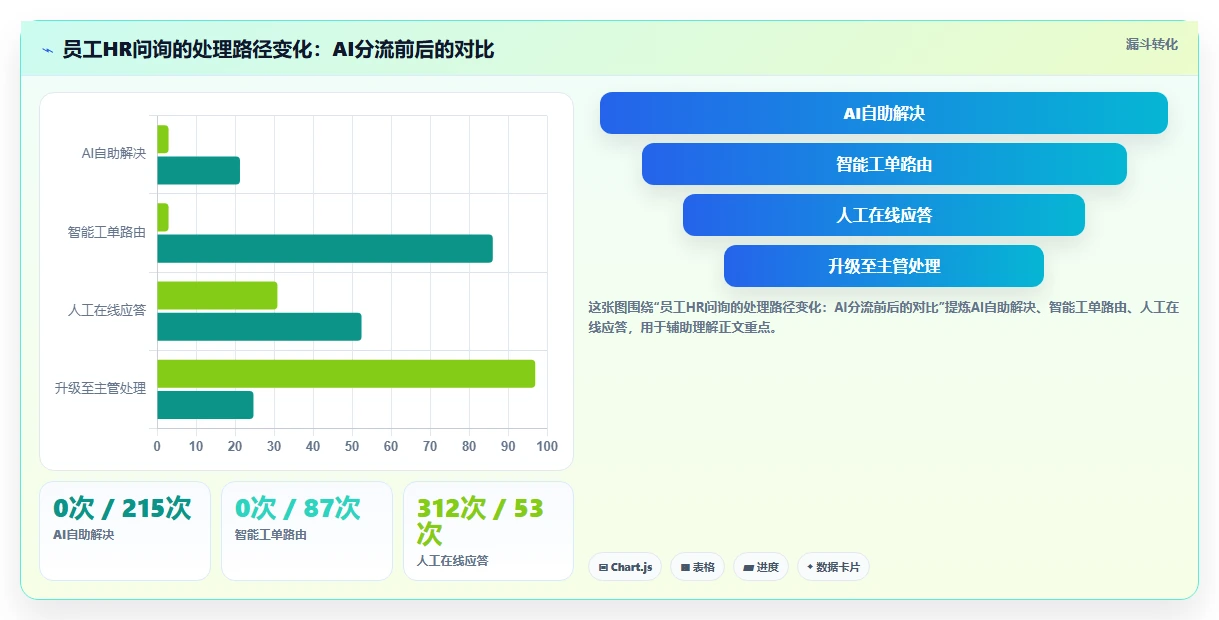
Task: Click the teal bar for AI自助解决
Action: [198, 170]
